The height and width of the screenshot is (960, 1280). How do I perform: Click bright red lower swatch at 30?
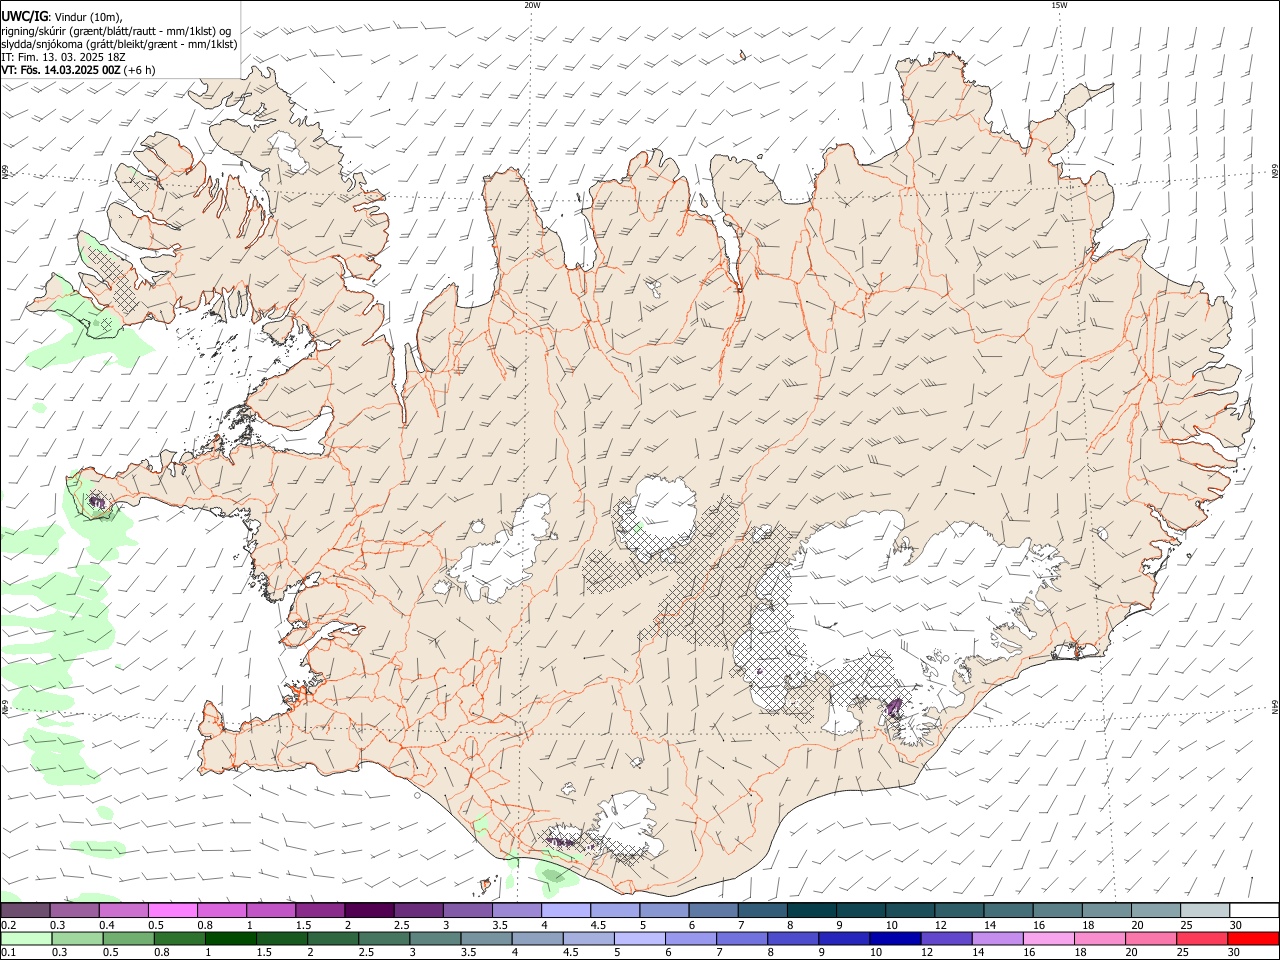coord(1252,938)
